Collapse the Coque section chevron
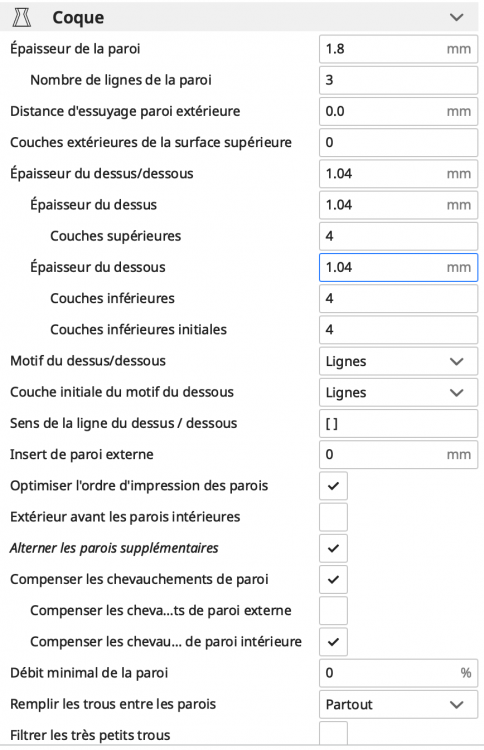This screenshot has width=484, height=750. click(457, 18)
